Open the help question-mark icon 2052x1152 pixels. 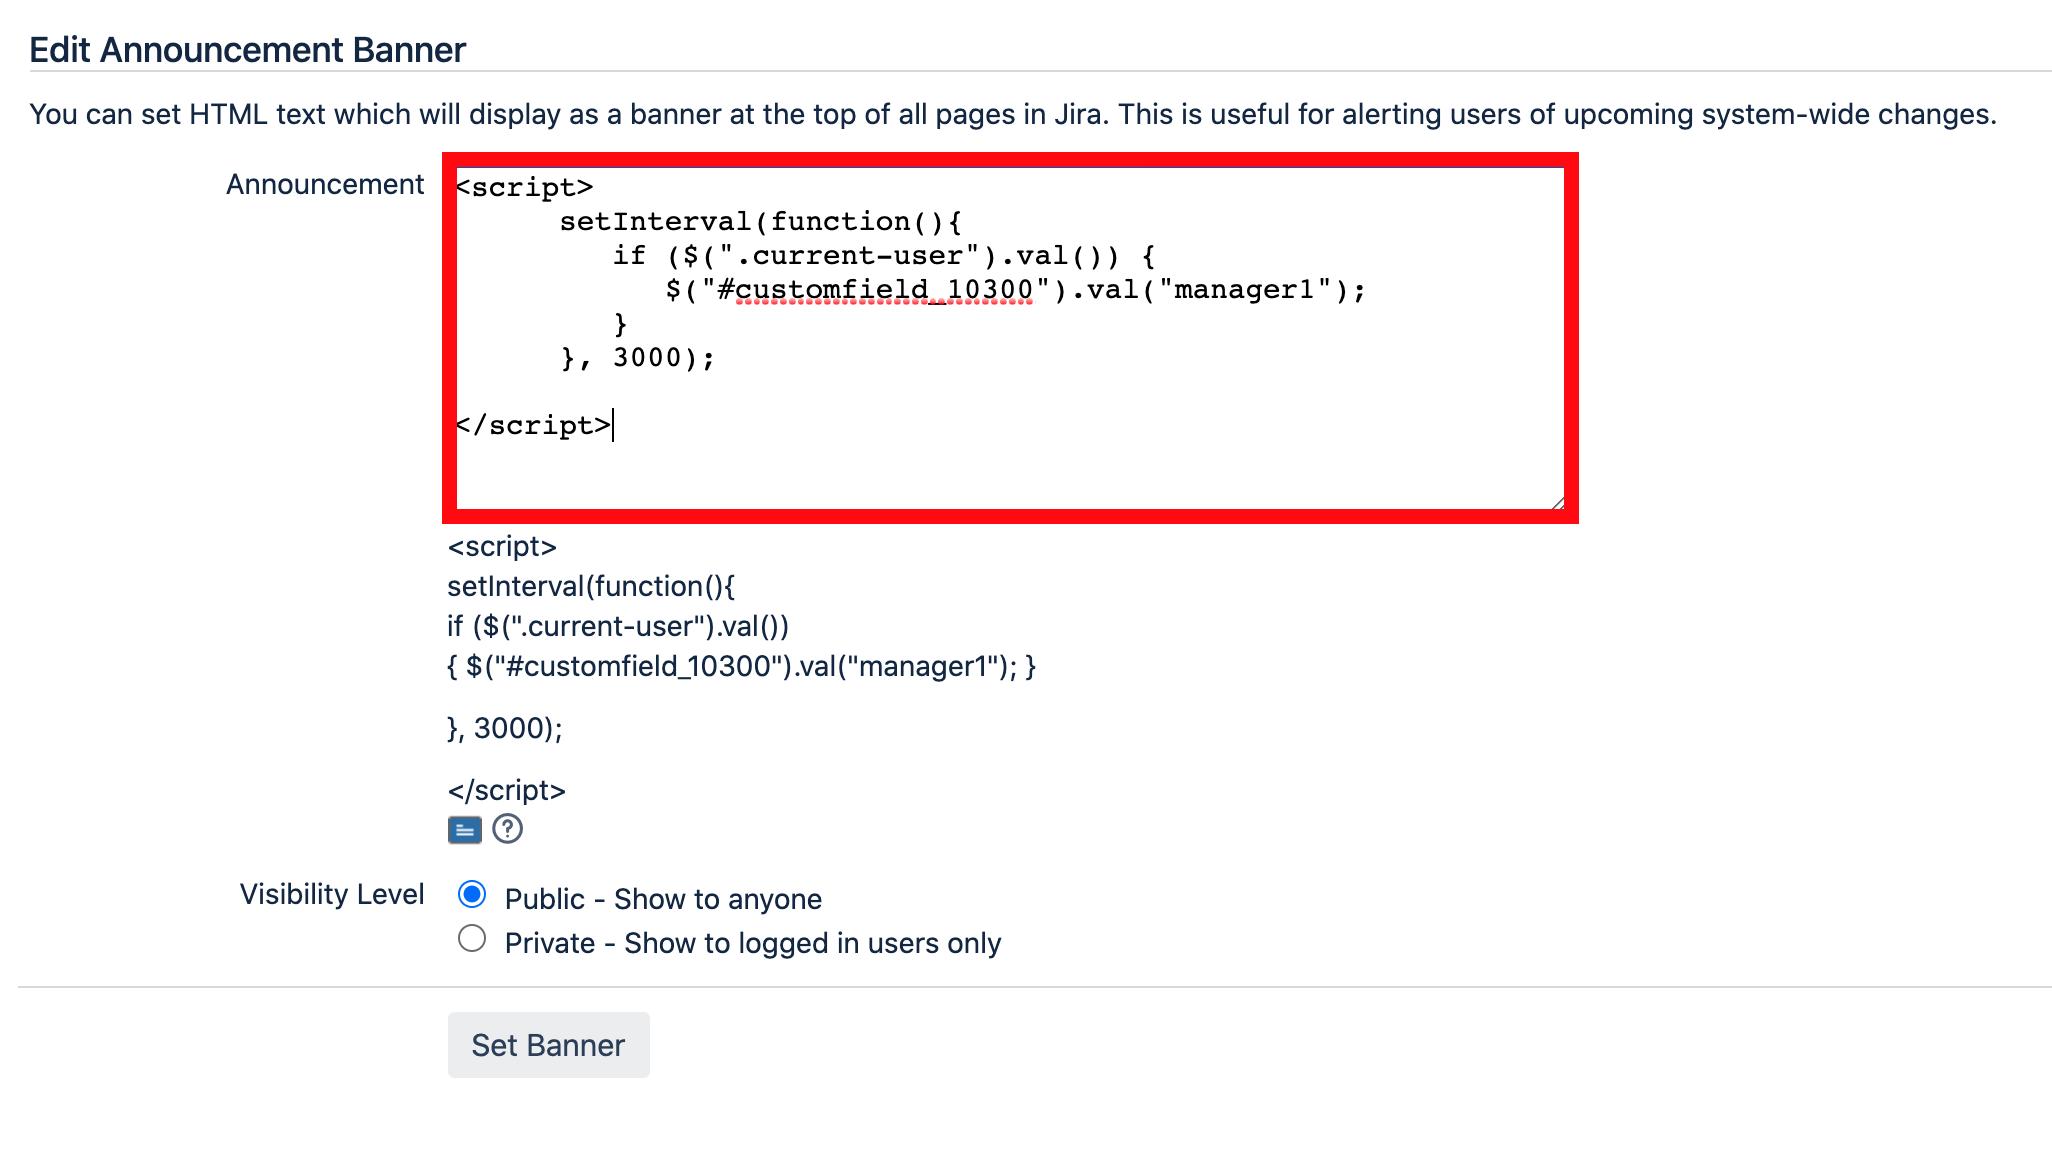point(508,829)
